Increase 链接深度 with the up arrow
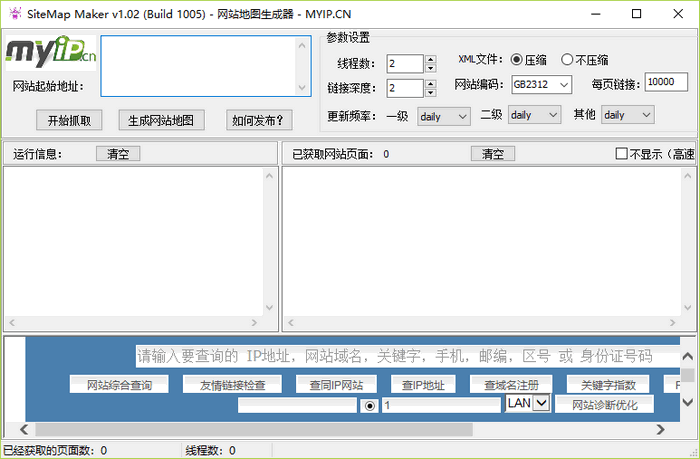This screenshot has width=700, height=459. [x=430, y=83]
